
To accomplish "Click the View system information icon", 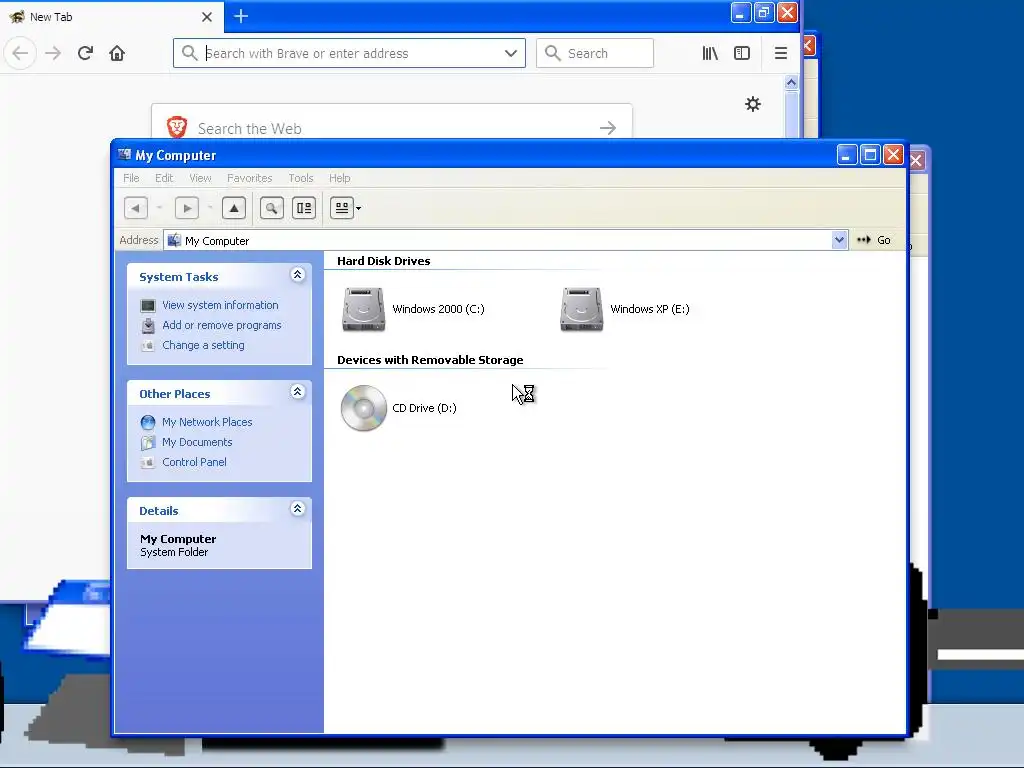I will [x=148, y=306].
